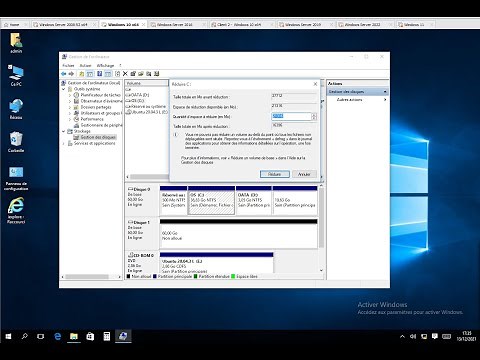Click the Forward arrow in the toolbar
Image resolution: width=480 pixels, height=360 pixels.
[x=71, y=74]
